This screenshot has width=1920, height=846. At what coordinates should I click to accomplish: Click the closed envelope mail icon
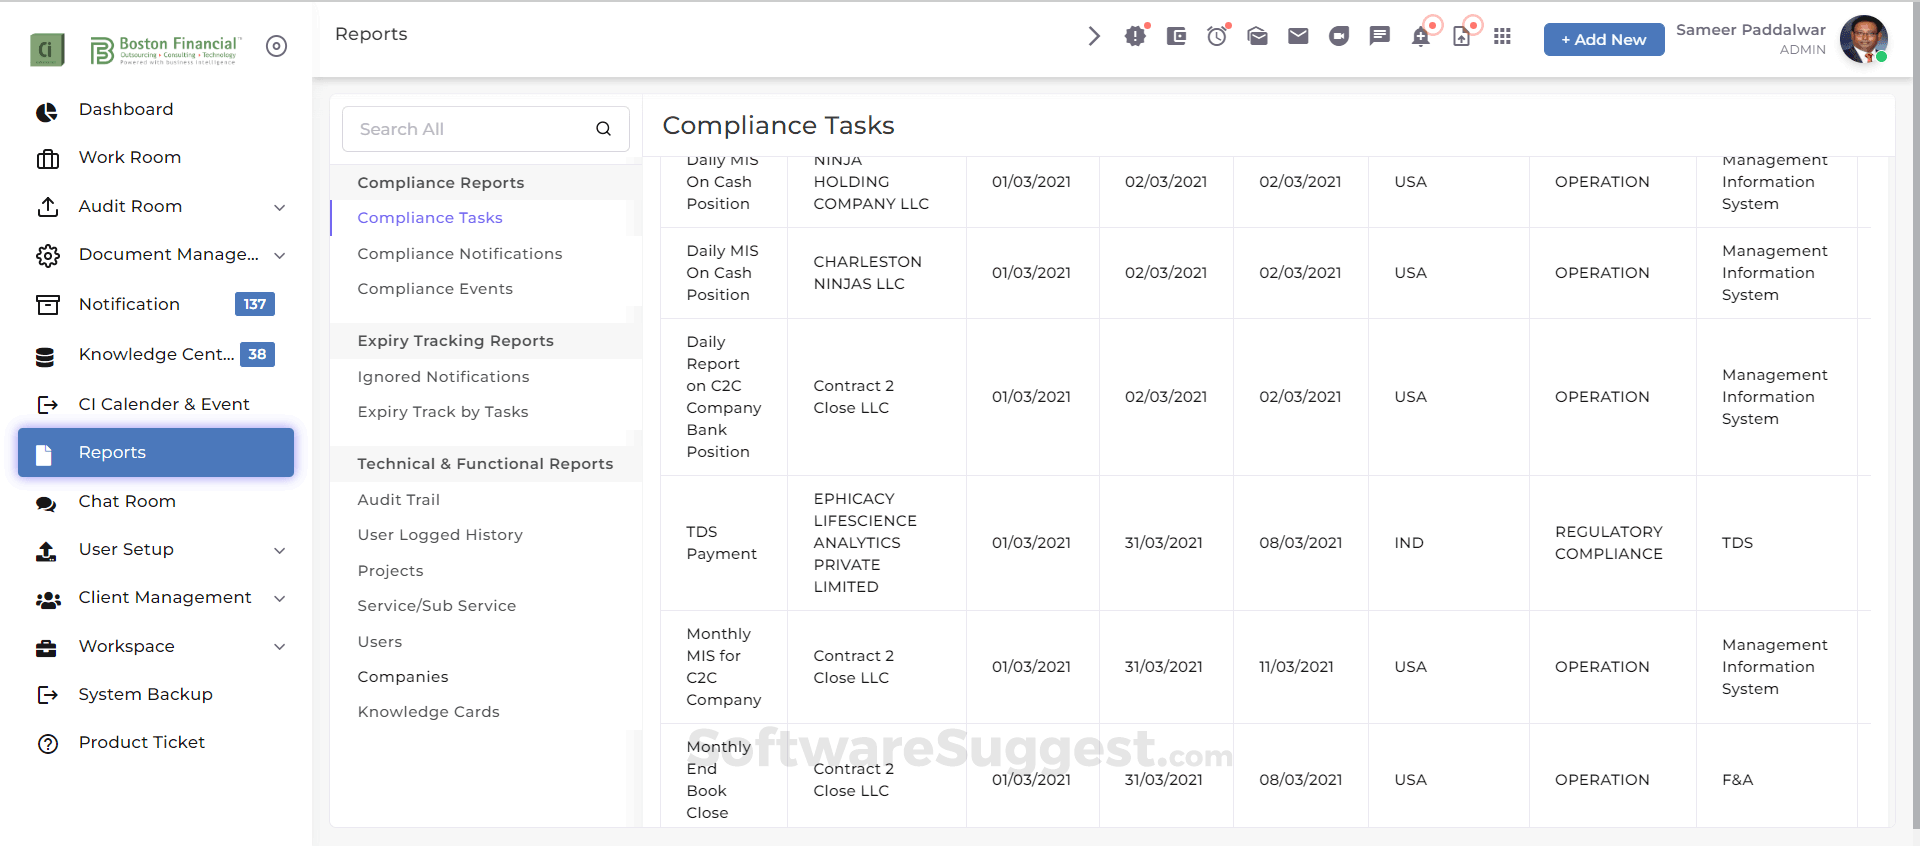tap(1298, 37)
